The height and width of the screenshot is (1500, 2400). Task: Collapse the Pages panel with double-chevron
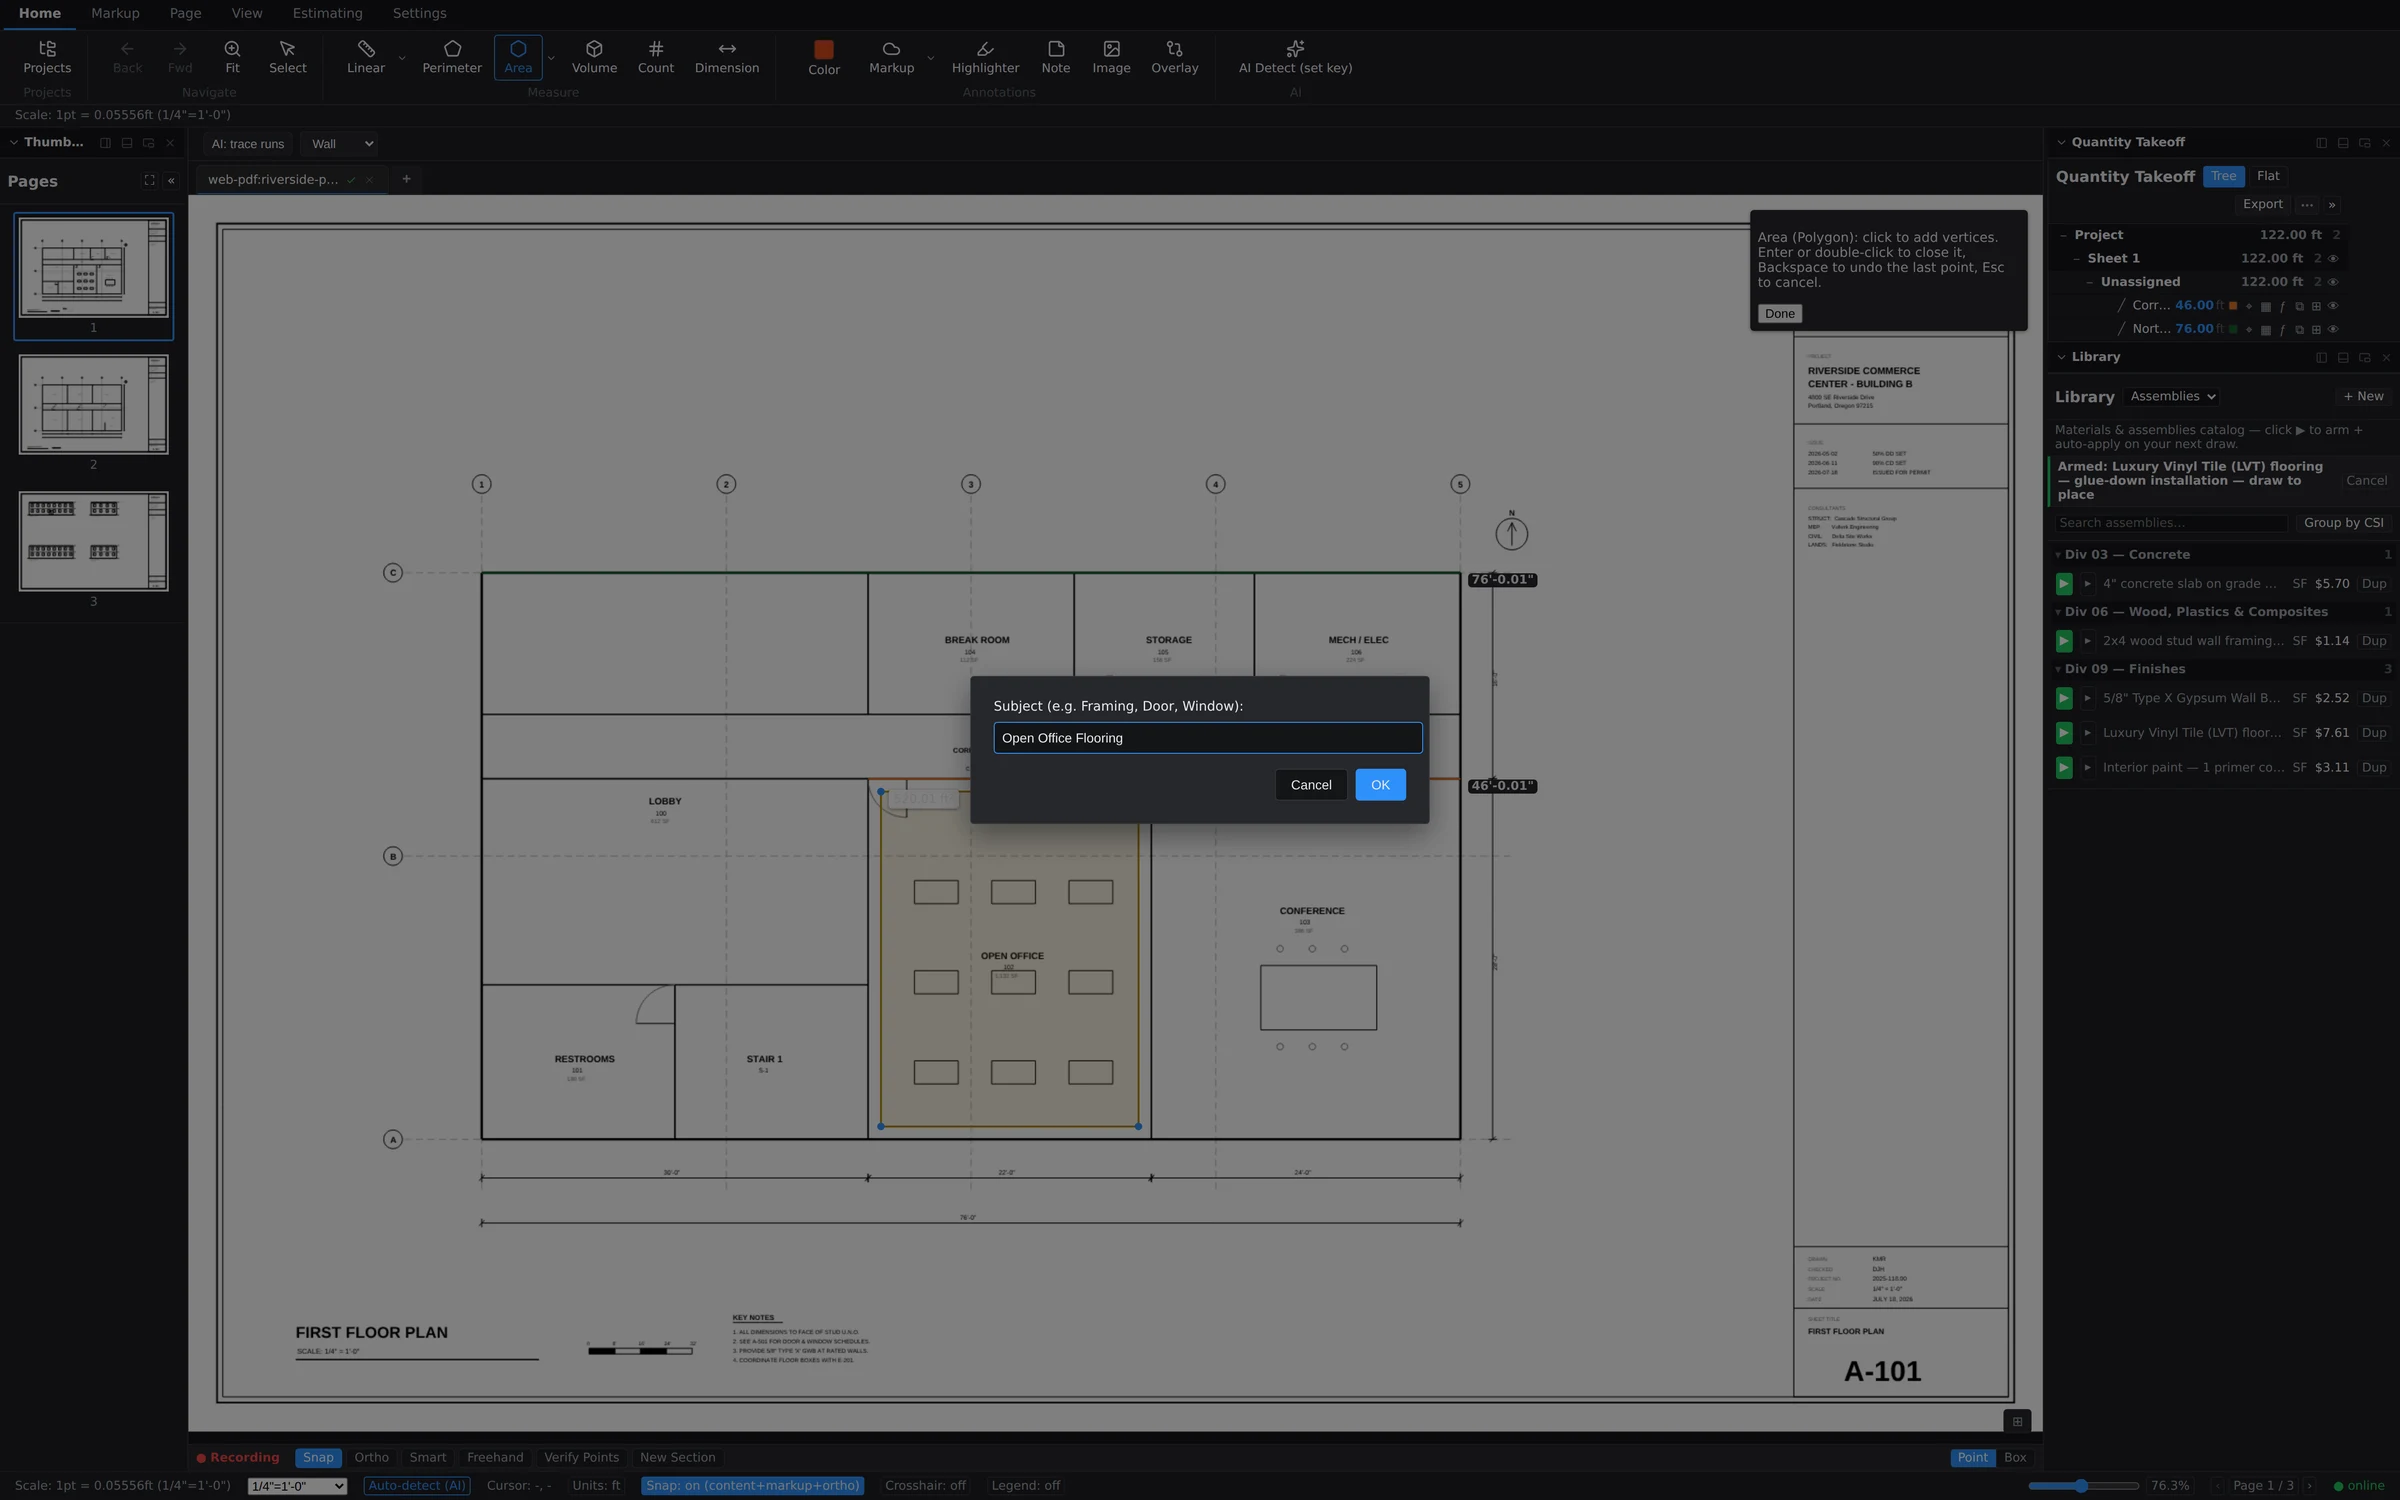[x=171, y=181]
